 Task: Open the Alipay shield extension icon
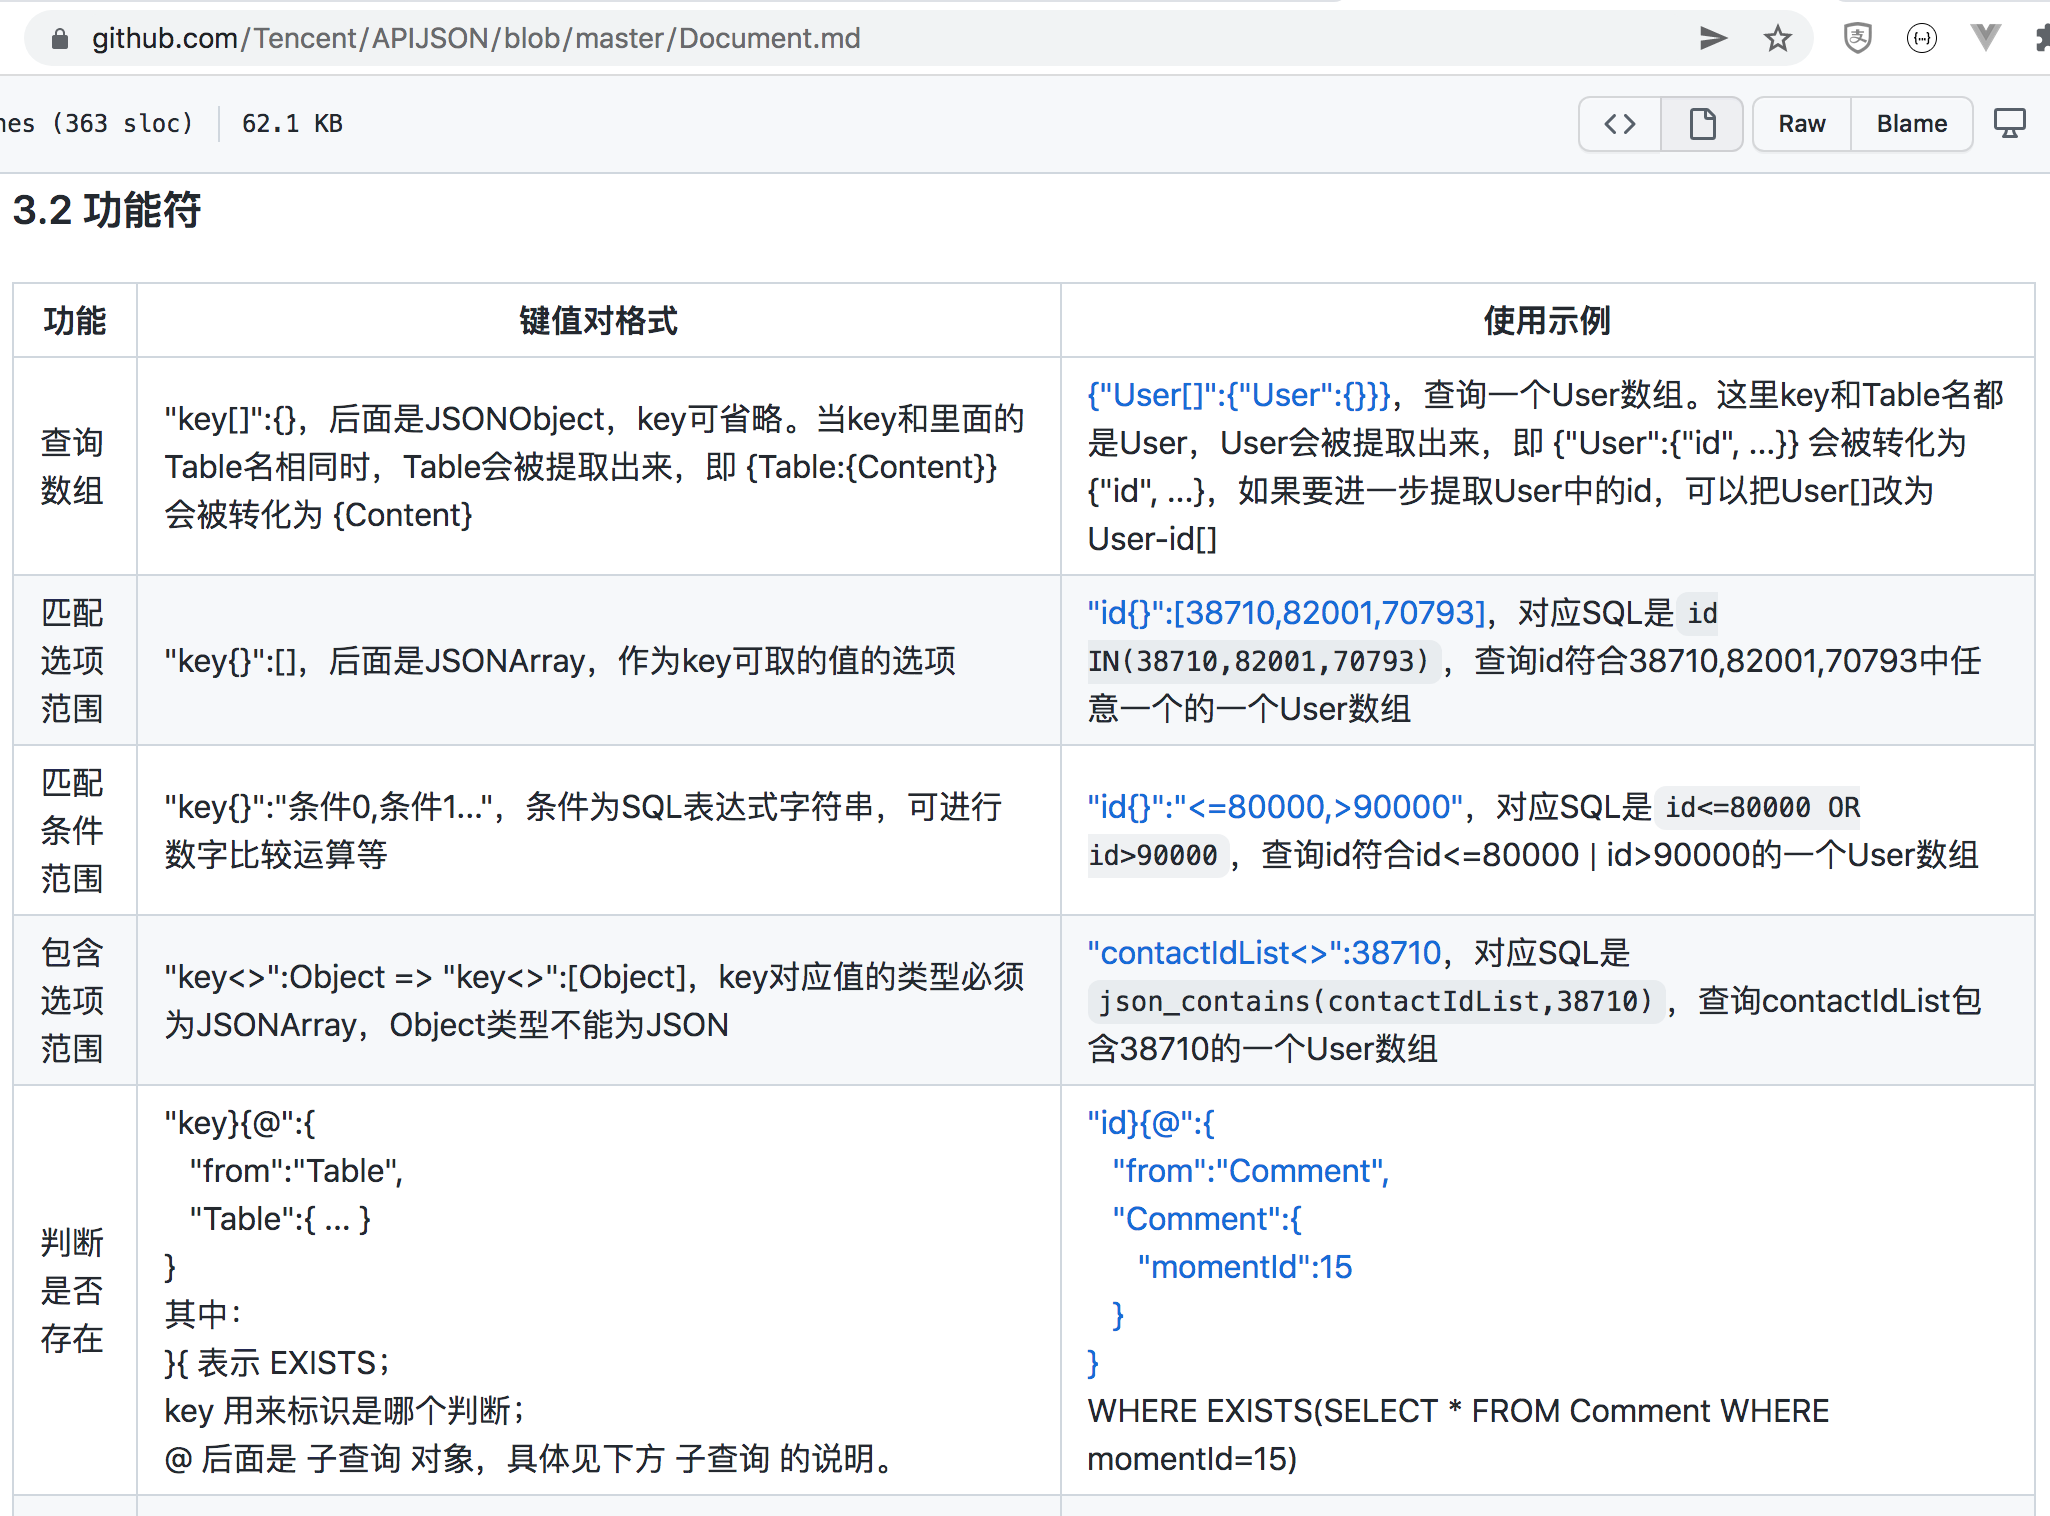click(x=1857, y=39)
